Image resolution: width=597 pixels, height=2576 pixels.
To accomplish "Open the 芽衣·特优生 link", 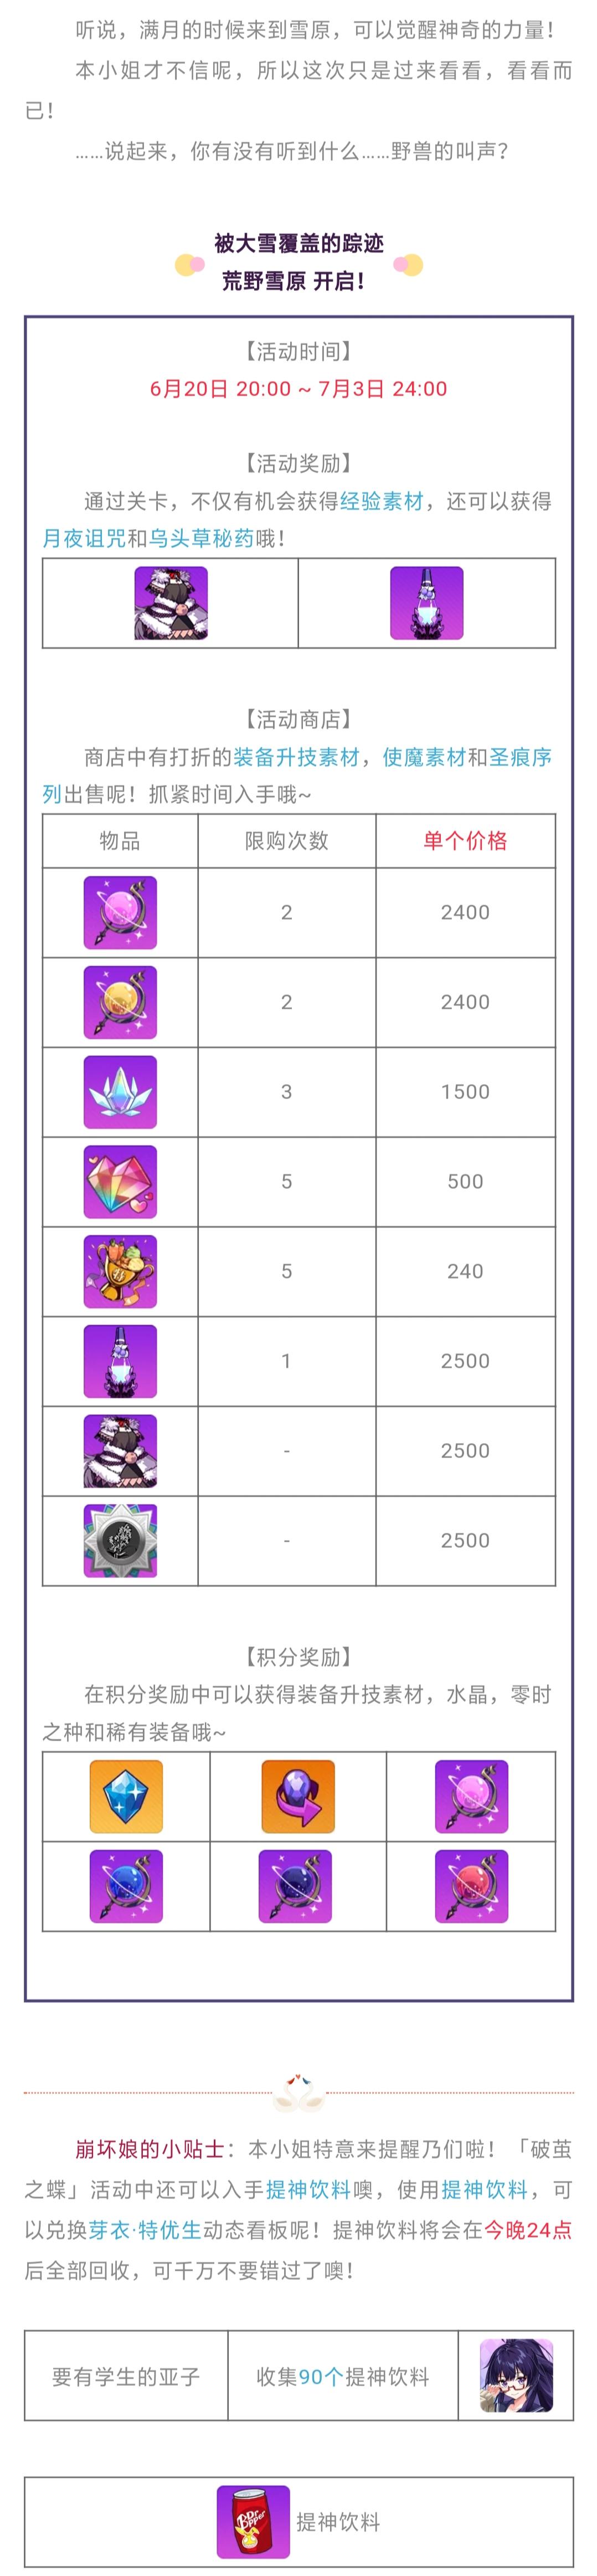I will (145, 2229).
